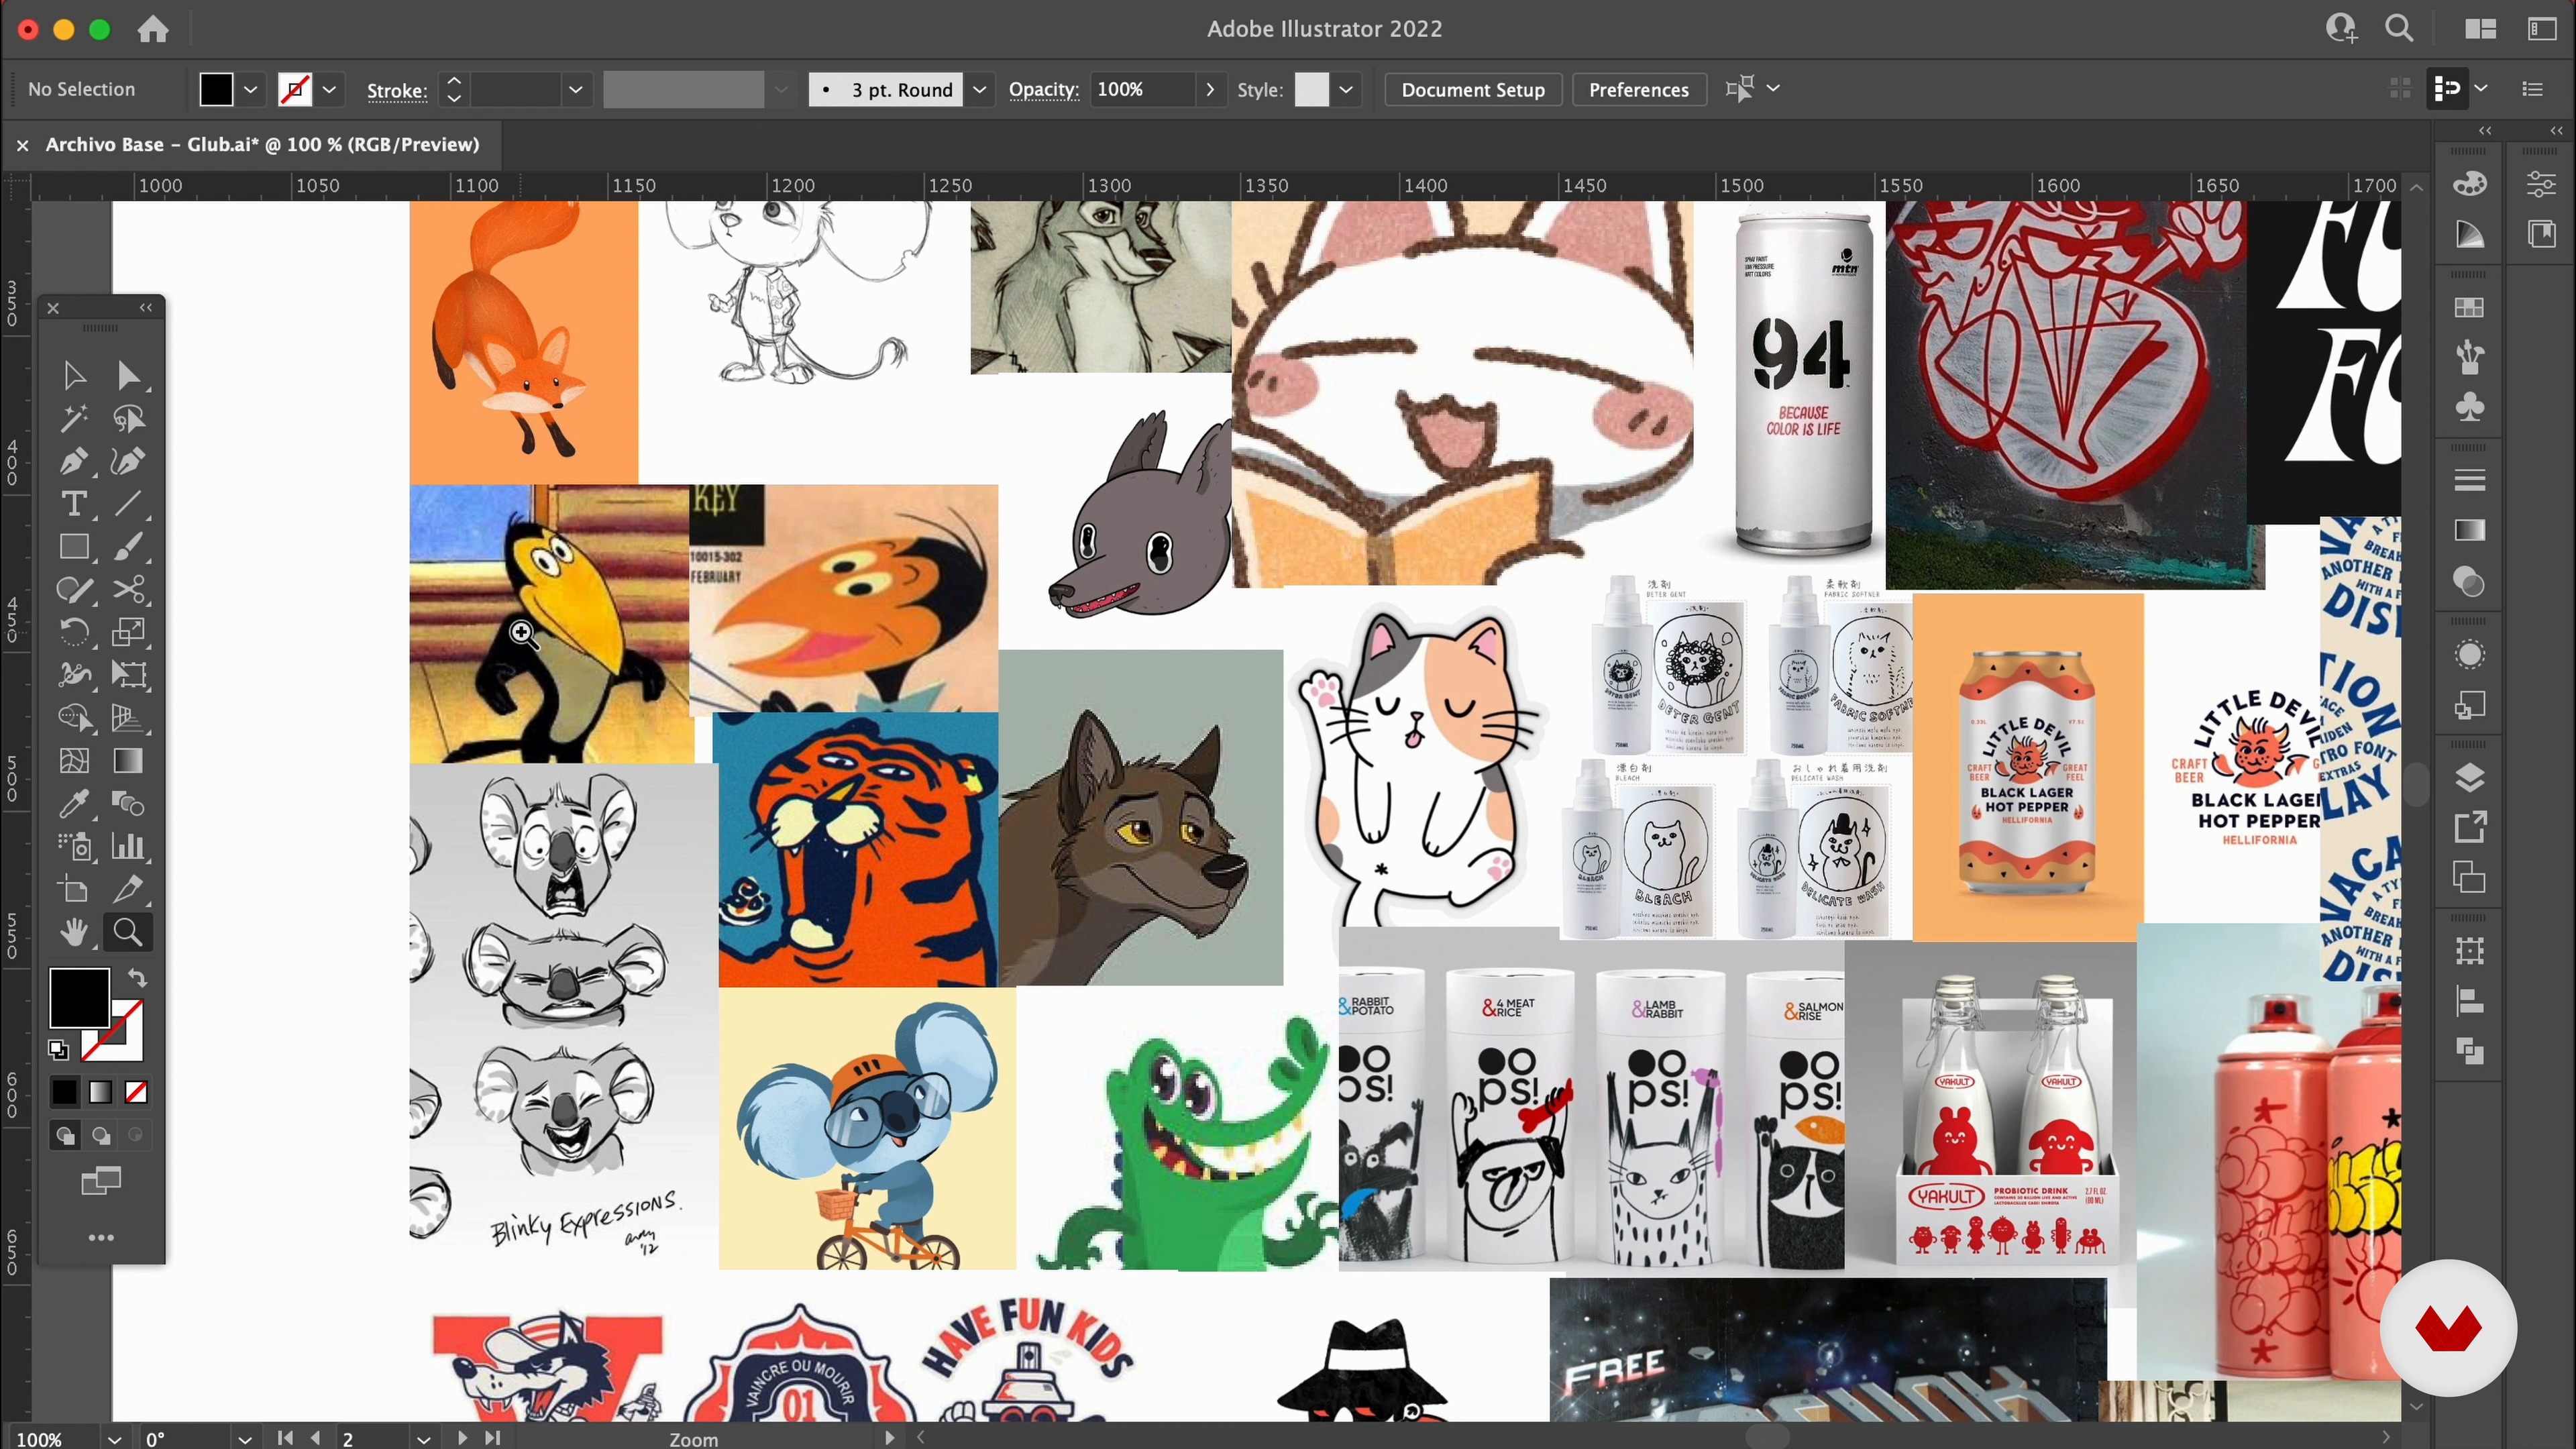Select the Lasso tool
Screen dimensions: 2576x1449
point(128,419)
